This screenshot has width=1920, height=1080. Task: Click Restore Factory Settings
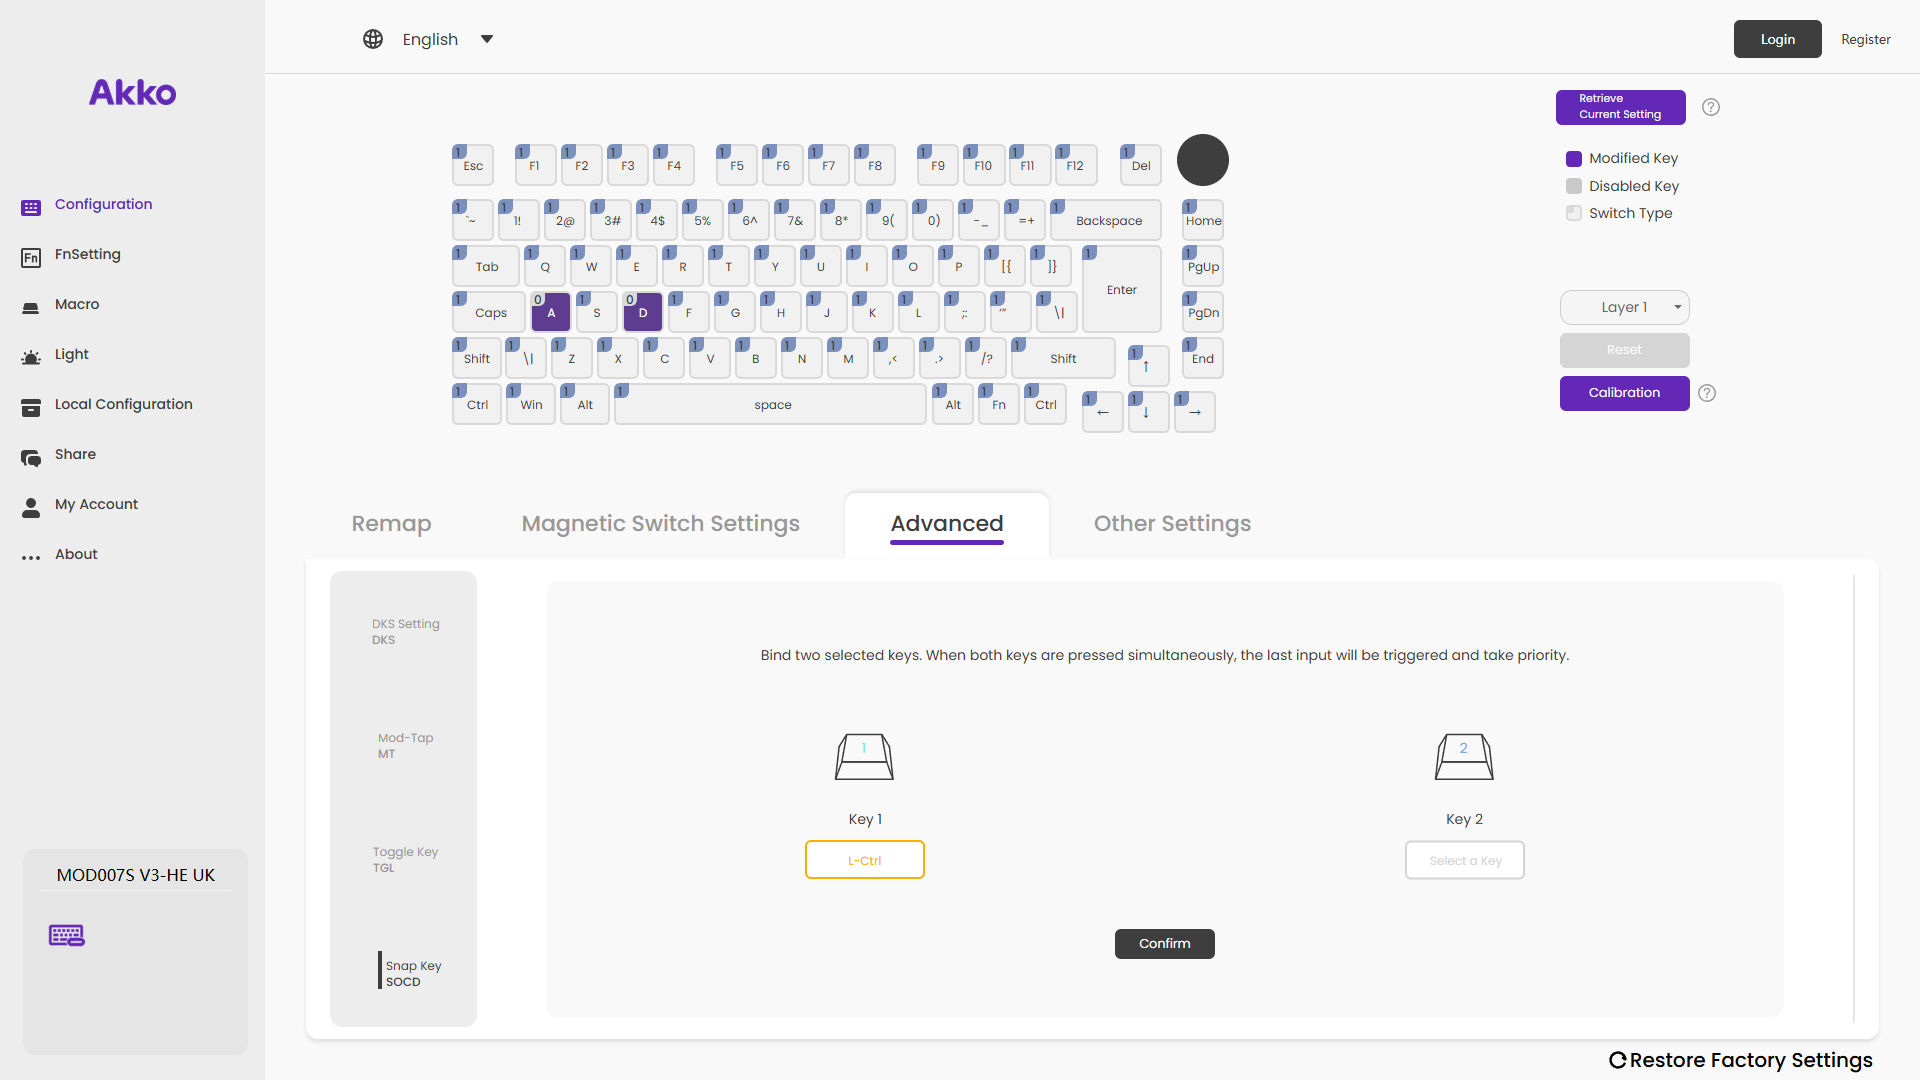(1741, 1060)
